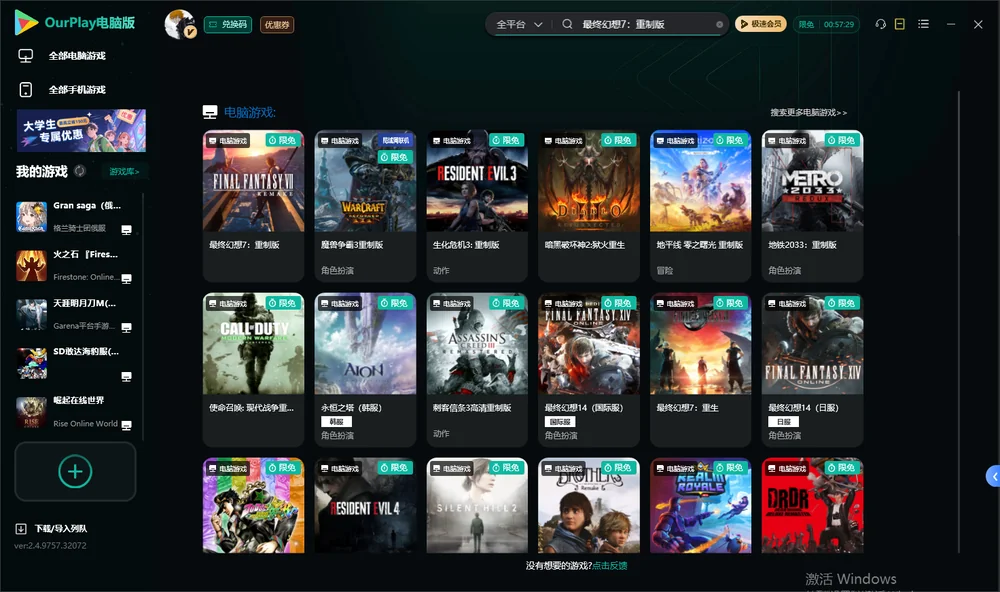The image size is (1000, 592).
Task: Click 韩服 tag under 永恒之塔
Action: pyautogui.click(x=336, y=422)
